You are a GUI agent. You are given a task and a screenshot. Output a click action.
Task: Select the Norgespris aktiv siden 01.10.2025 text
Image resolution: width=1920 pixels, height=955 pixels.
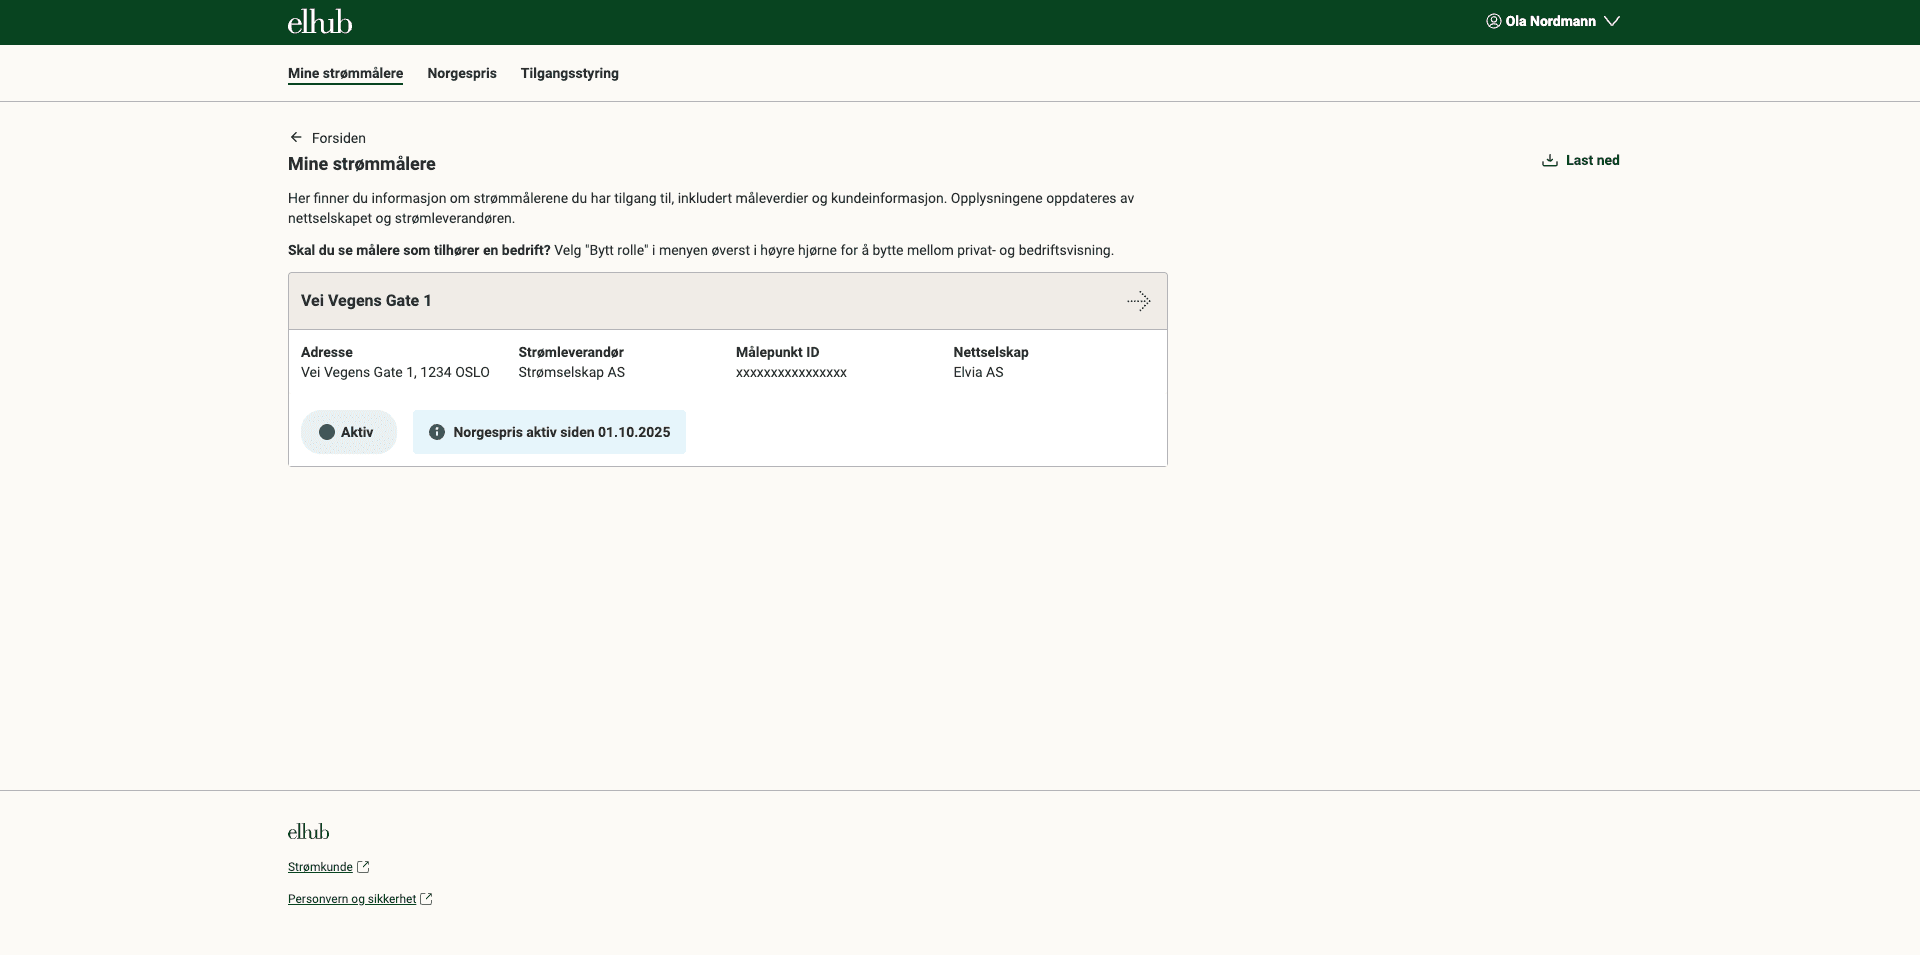[x=561, y=432]
